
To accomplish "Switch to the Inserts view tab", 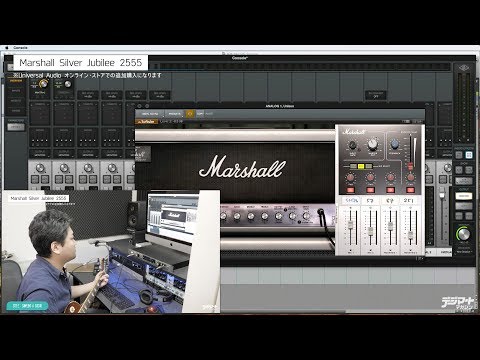I will 16,101.
